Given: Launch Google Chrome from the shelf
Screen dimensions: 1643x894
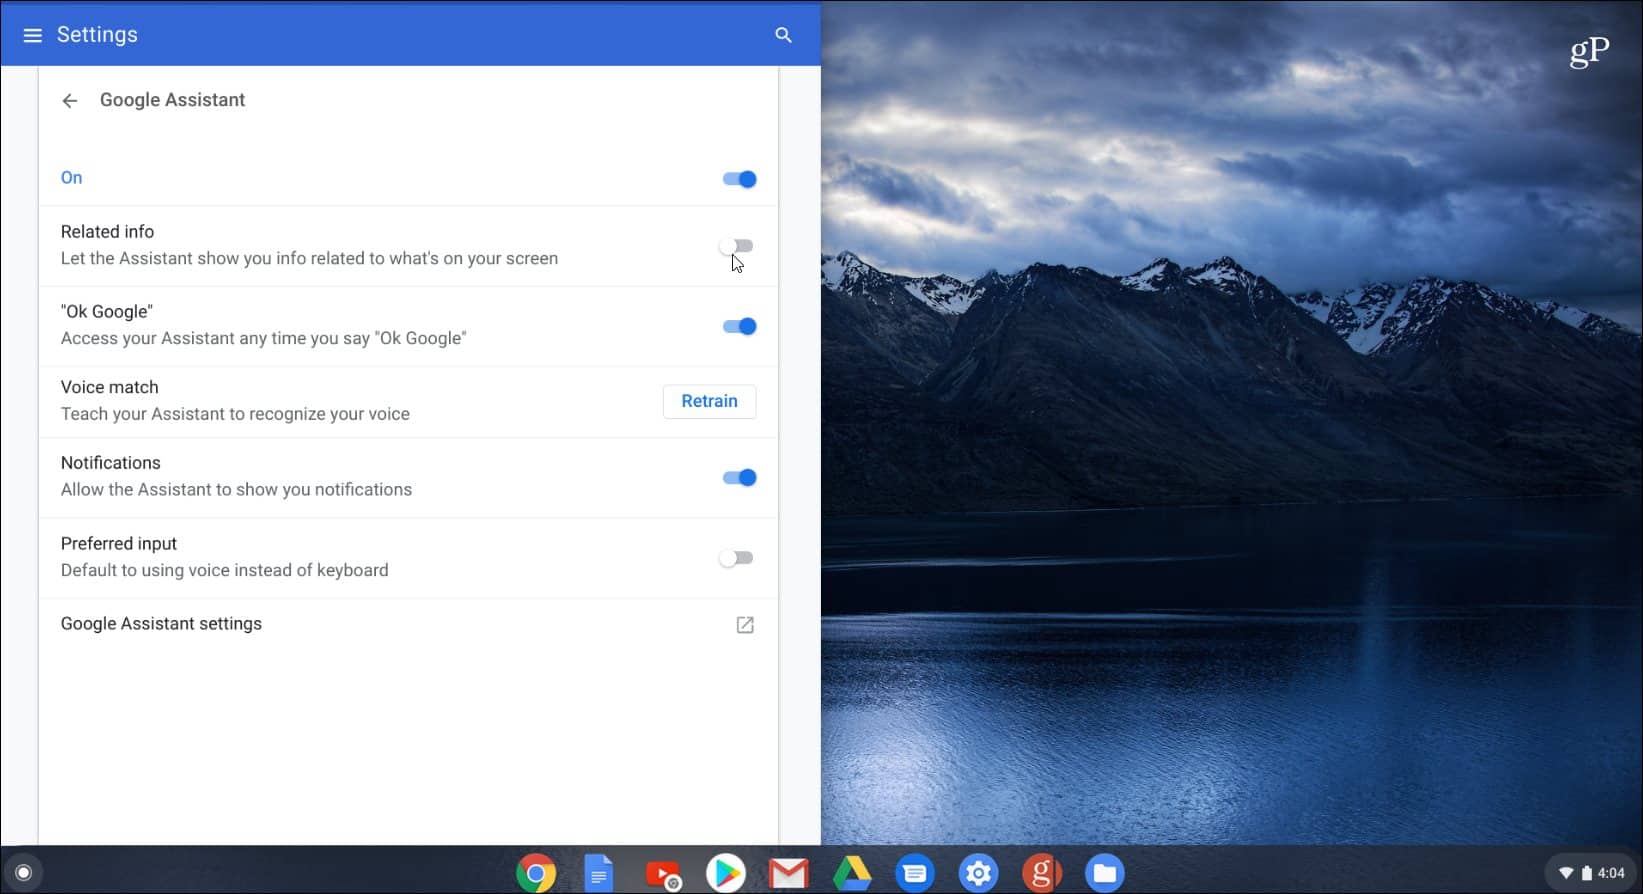Looking at the screenshot, I should click(x=536, y=874).
